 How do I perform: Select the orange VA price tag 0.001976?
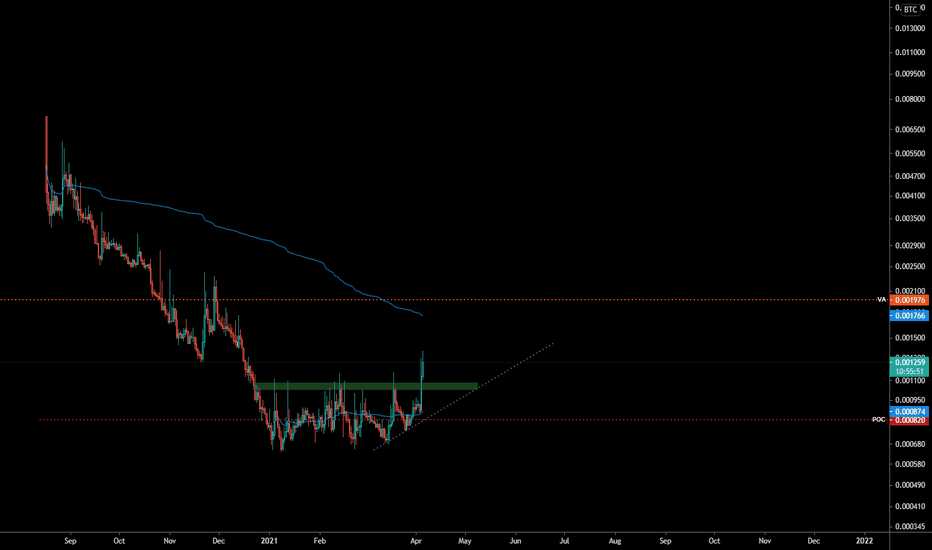[909, 300]
